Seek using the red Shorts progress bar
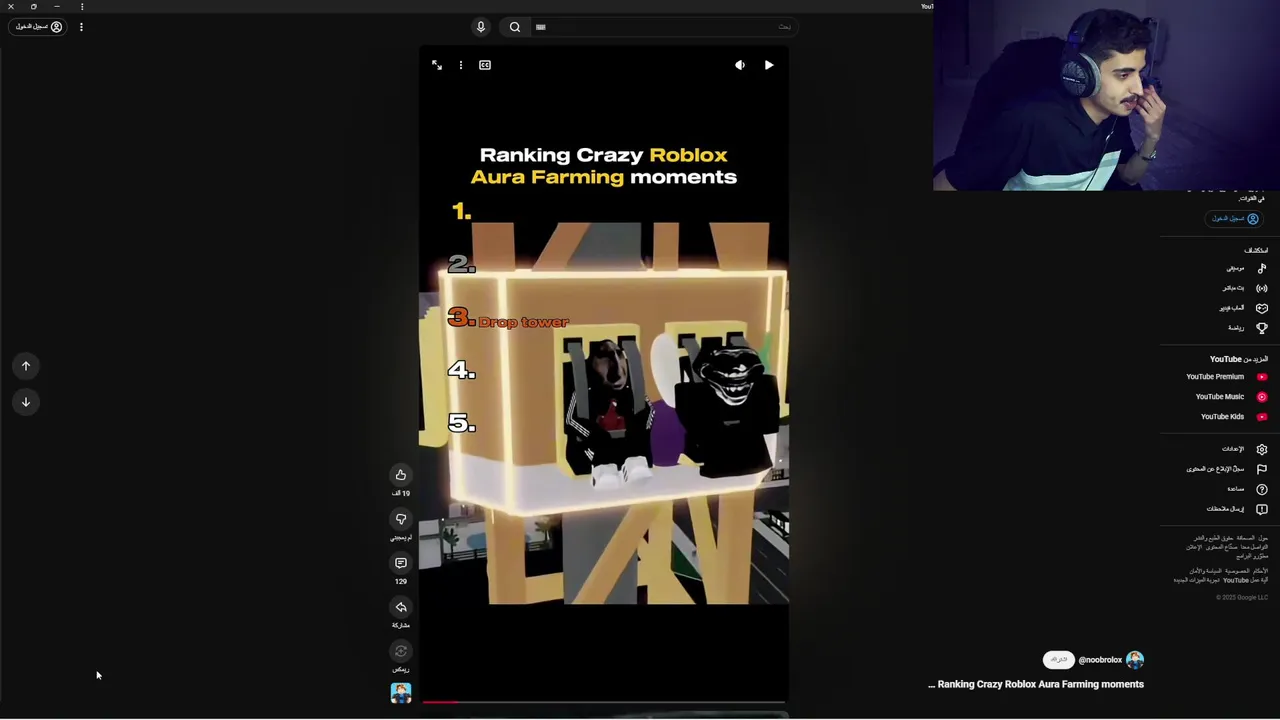This screenshot has height=720, width=1280. [x=604, y=702]
